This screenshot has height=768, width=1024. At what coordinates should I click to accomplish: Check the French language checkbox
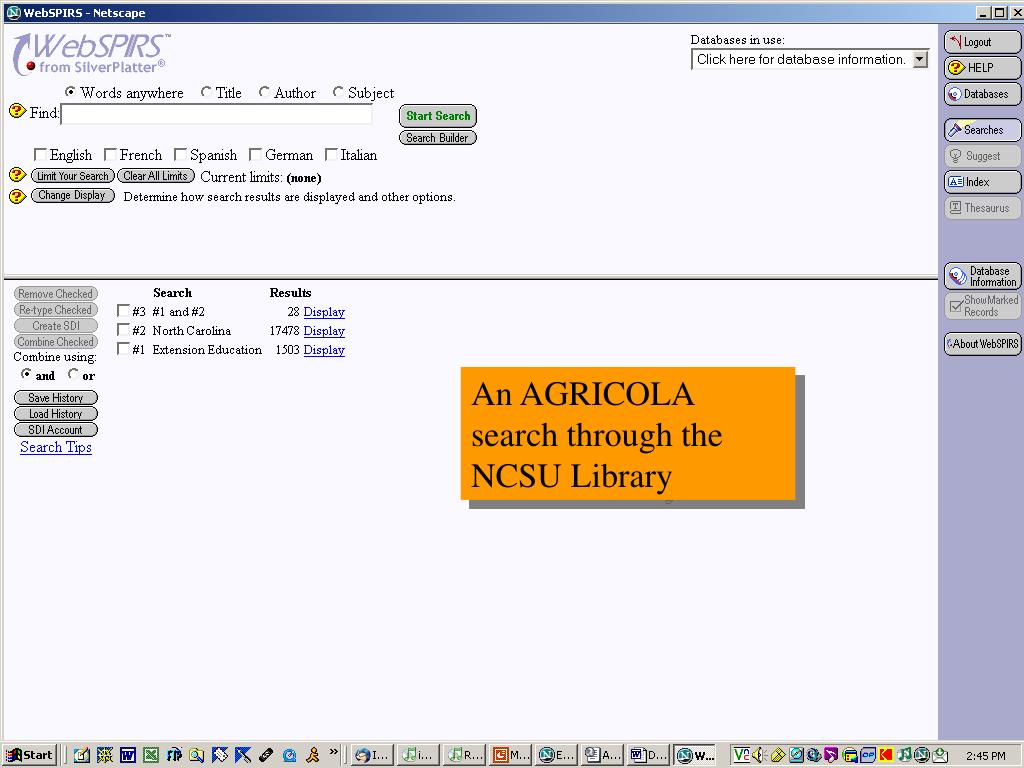click(x=110, y=154)
